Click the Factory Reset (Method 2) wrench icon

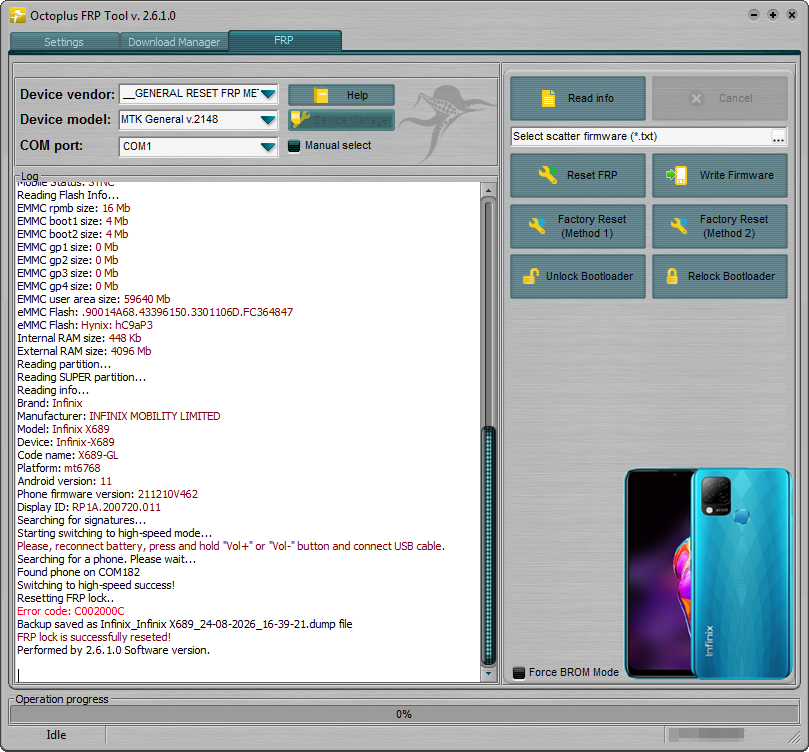[678, 226]
